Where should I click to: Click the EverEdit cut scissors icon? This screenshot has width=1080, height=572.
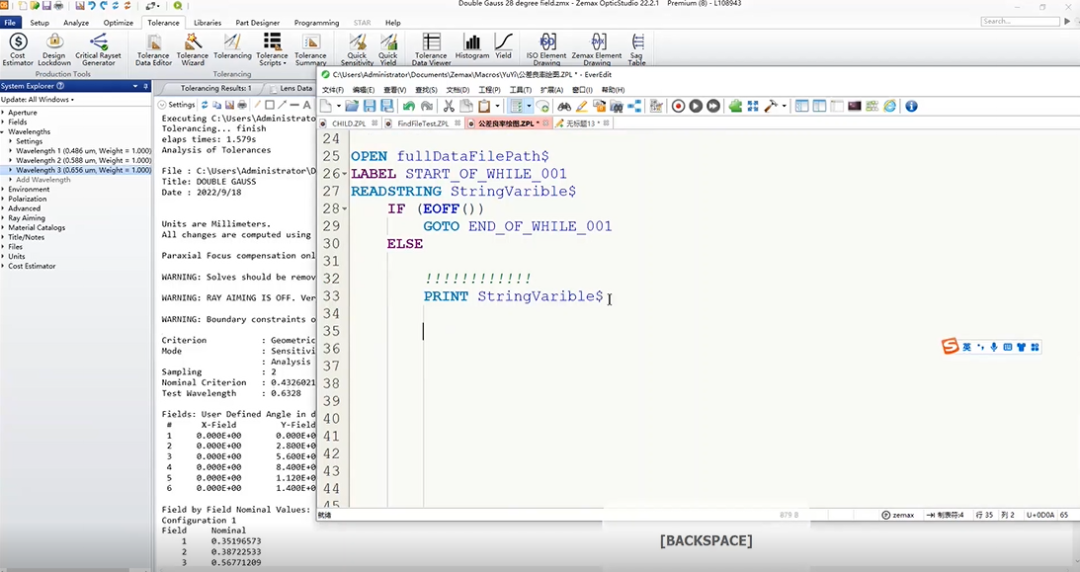click(x=448, y=106)
